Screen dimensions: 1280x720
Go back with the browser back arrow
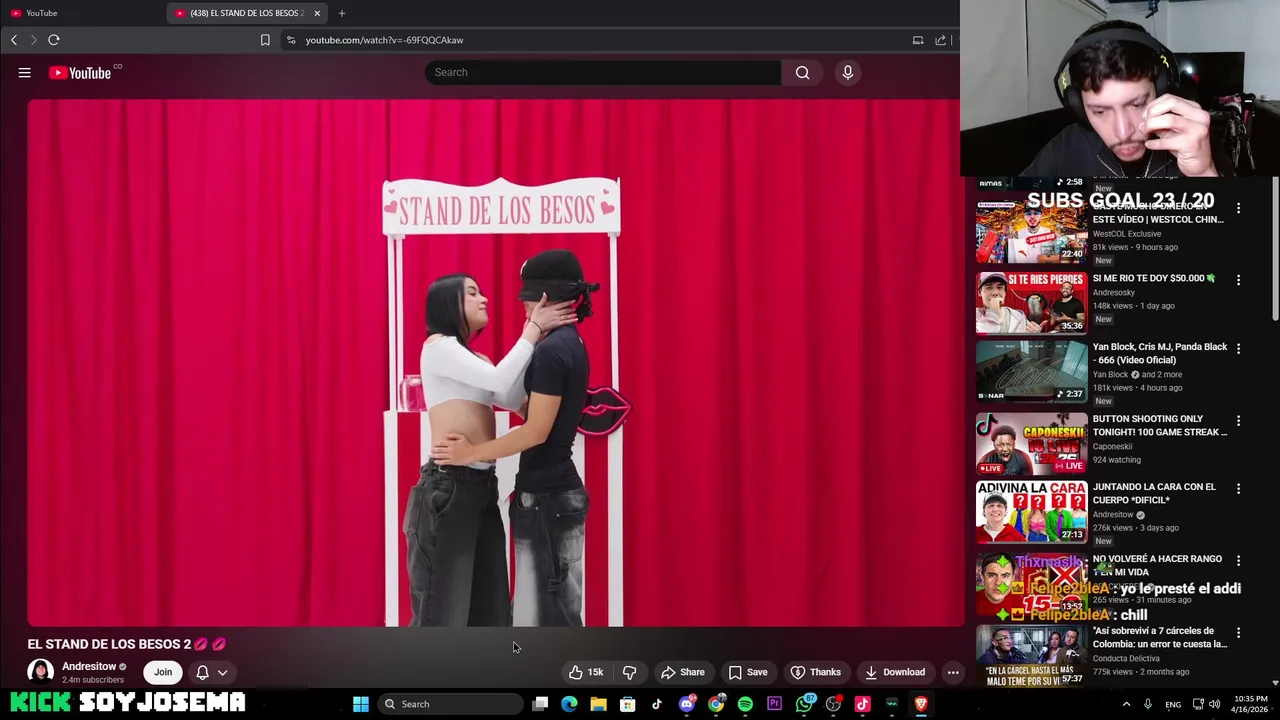coord(14,40)
